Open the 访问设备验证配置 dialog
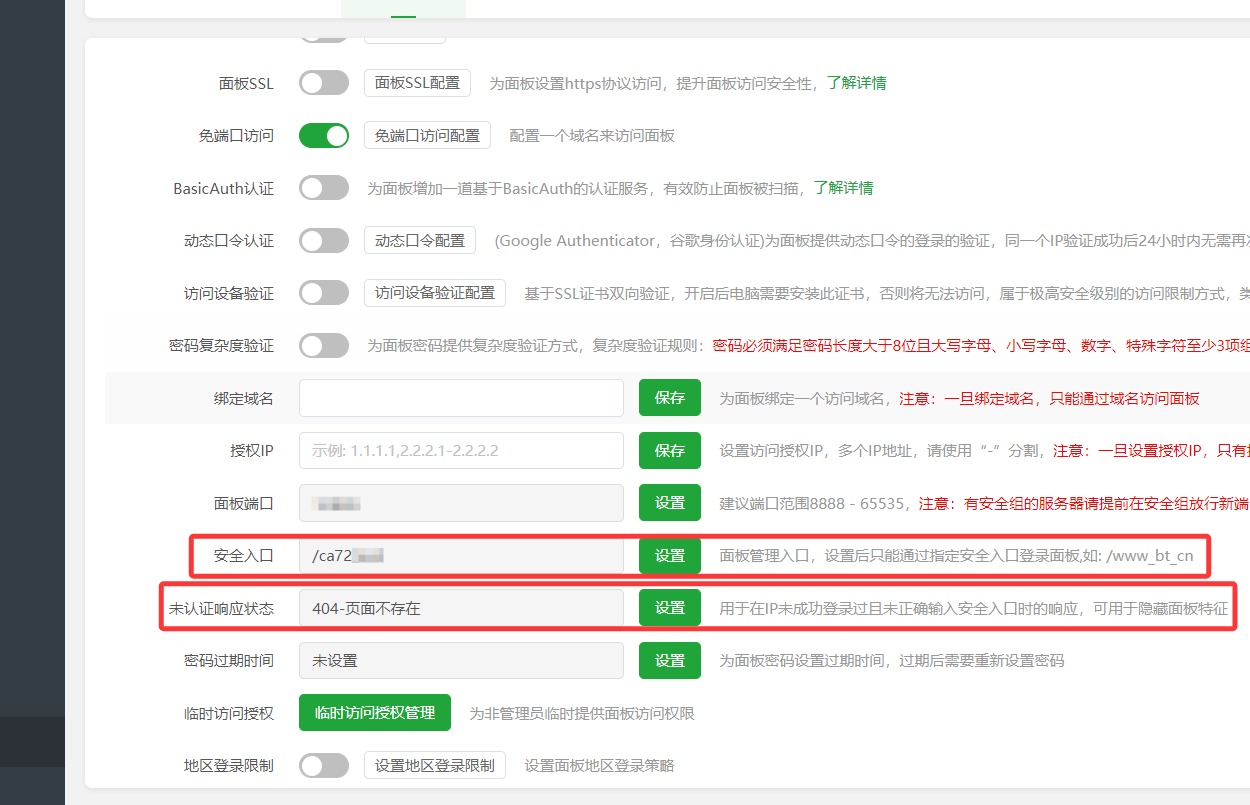Viewport: 1250px width, 805px height. point(434,293)
